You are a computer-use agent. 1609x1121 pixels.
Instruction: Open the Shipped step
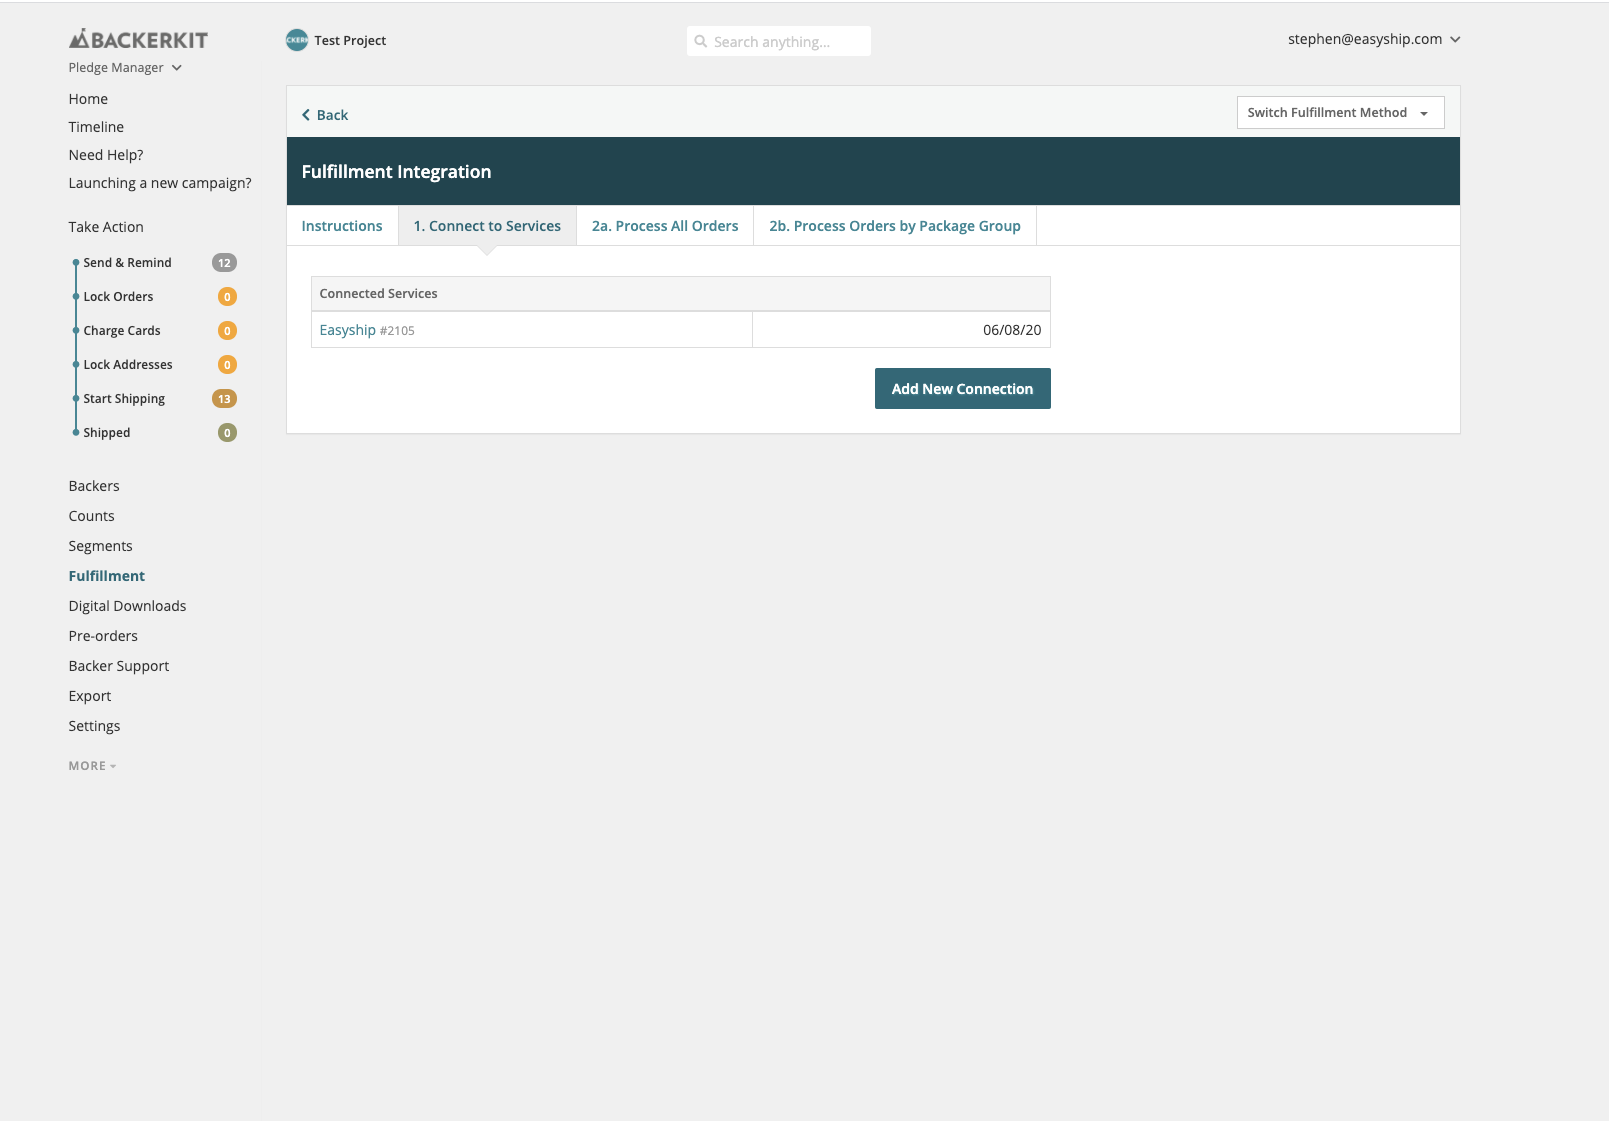[107, 433]
